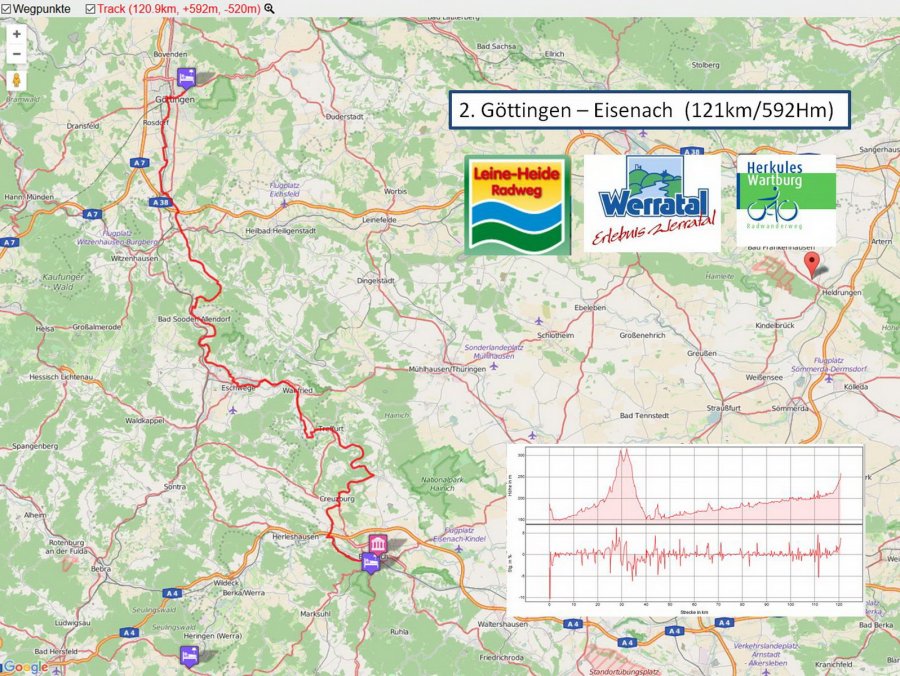Click the Weißensee town label
Screen dimensions: 900x676
coord(764,378)
